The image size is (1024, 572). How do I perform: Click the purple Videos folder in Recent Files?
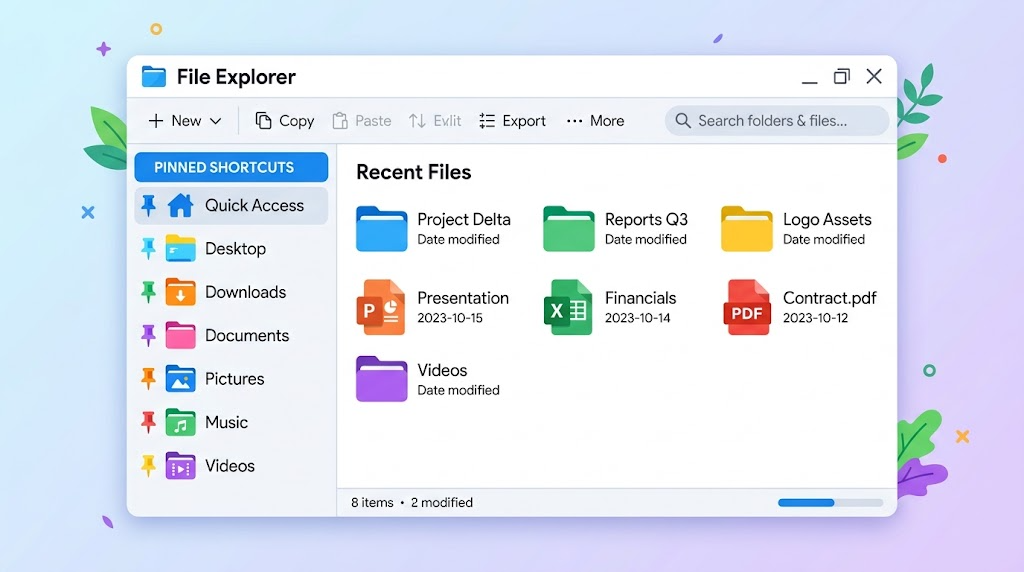click(x=381, y=379)
